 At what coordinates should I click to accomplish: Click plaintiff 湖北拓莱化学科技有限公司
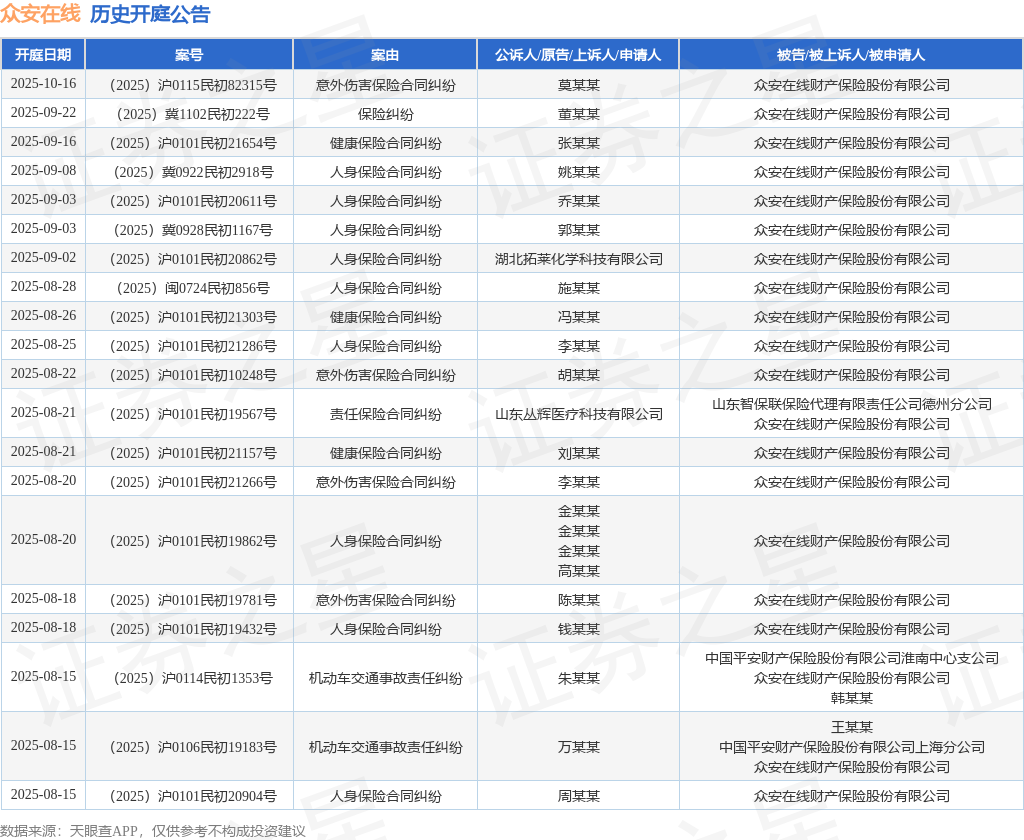point(579,259)
